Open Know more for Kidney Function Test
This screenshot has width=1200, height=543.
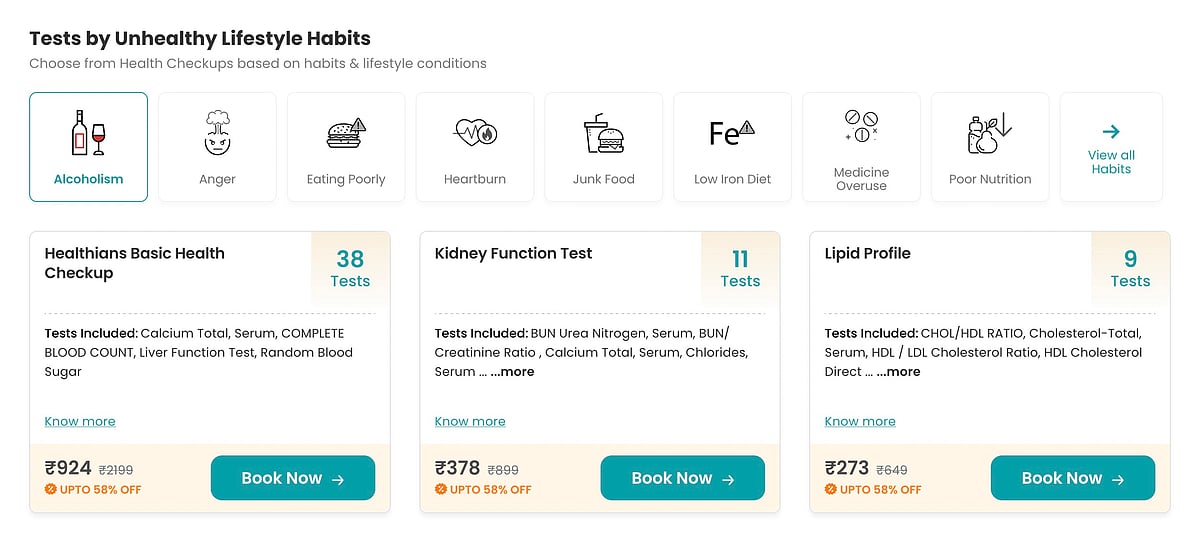pos(470,422)
